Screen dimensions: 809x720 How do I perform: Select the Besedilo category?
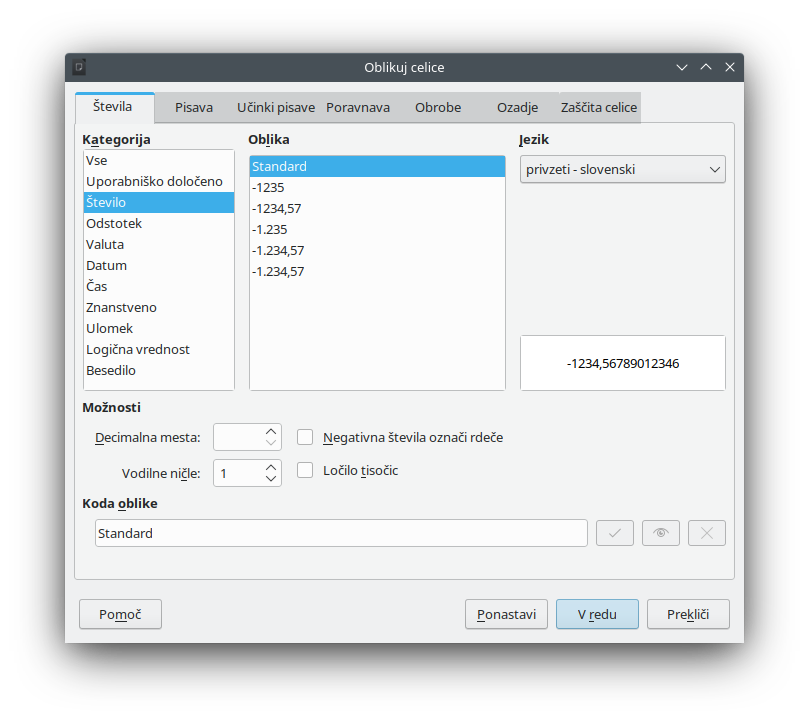[158, 370]
